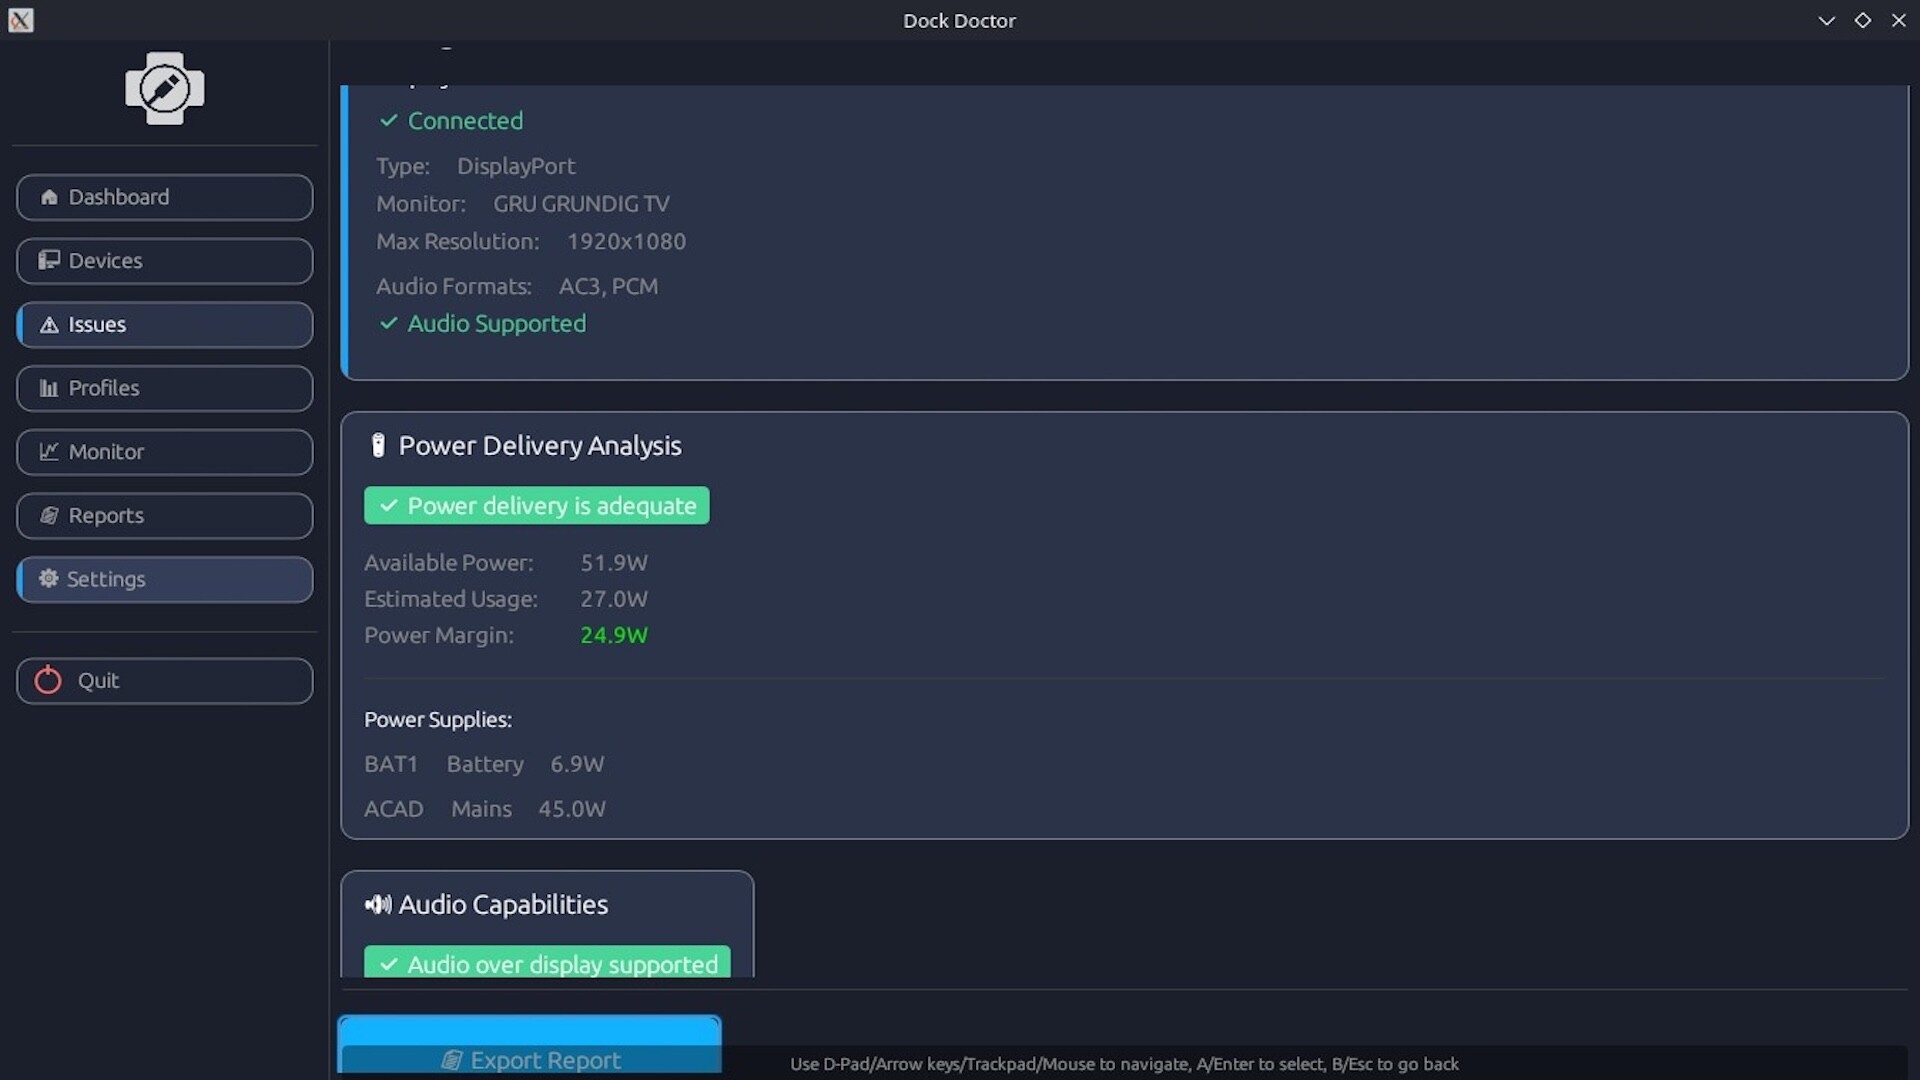
Task: Click the Settings gear icon
Action: coord(48,578)
